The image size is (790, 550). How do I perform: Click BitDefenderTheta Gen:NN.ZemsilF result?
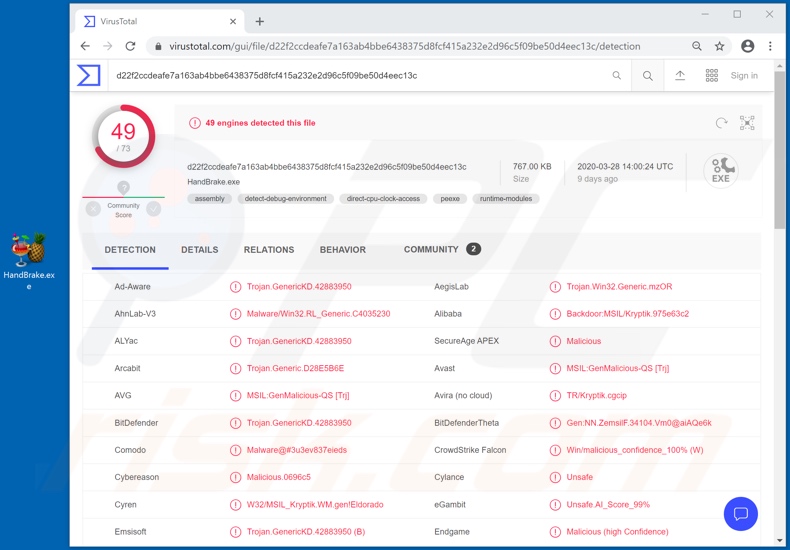click(639, 423)
